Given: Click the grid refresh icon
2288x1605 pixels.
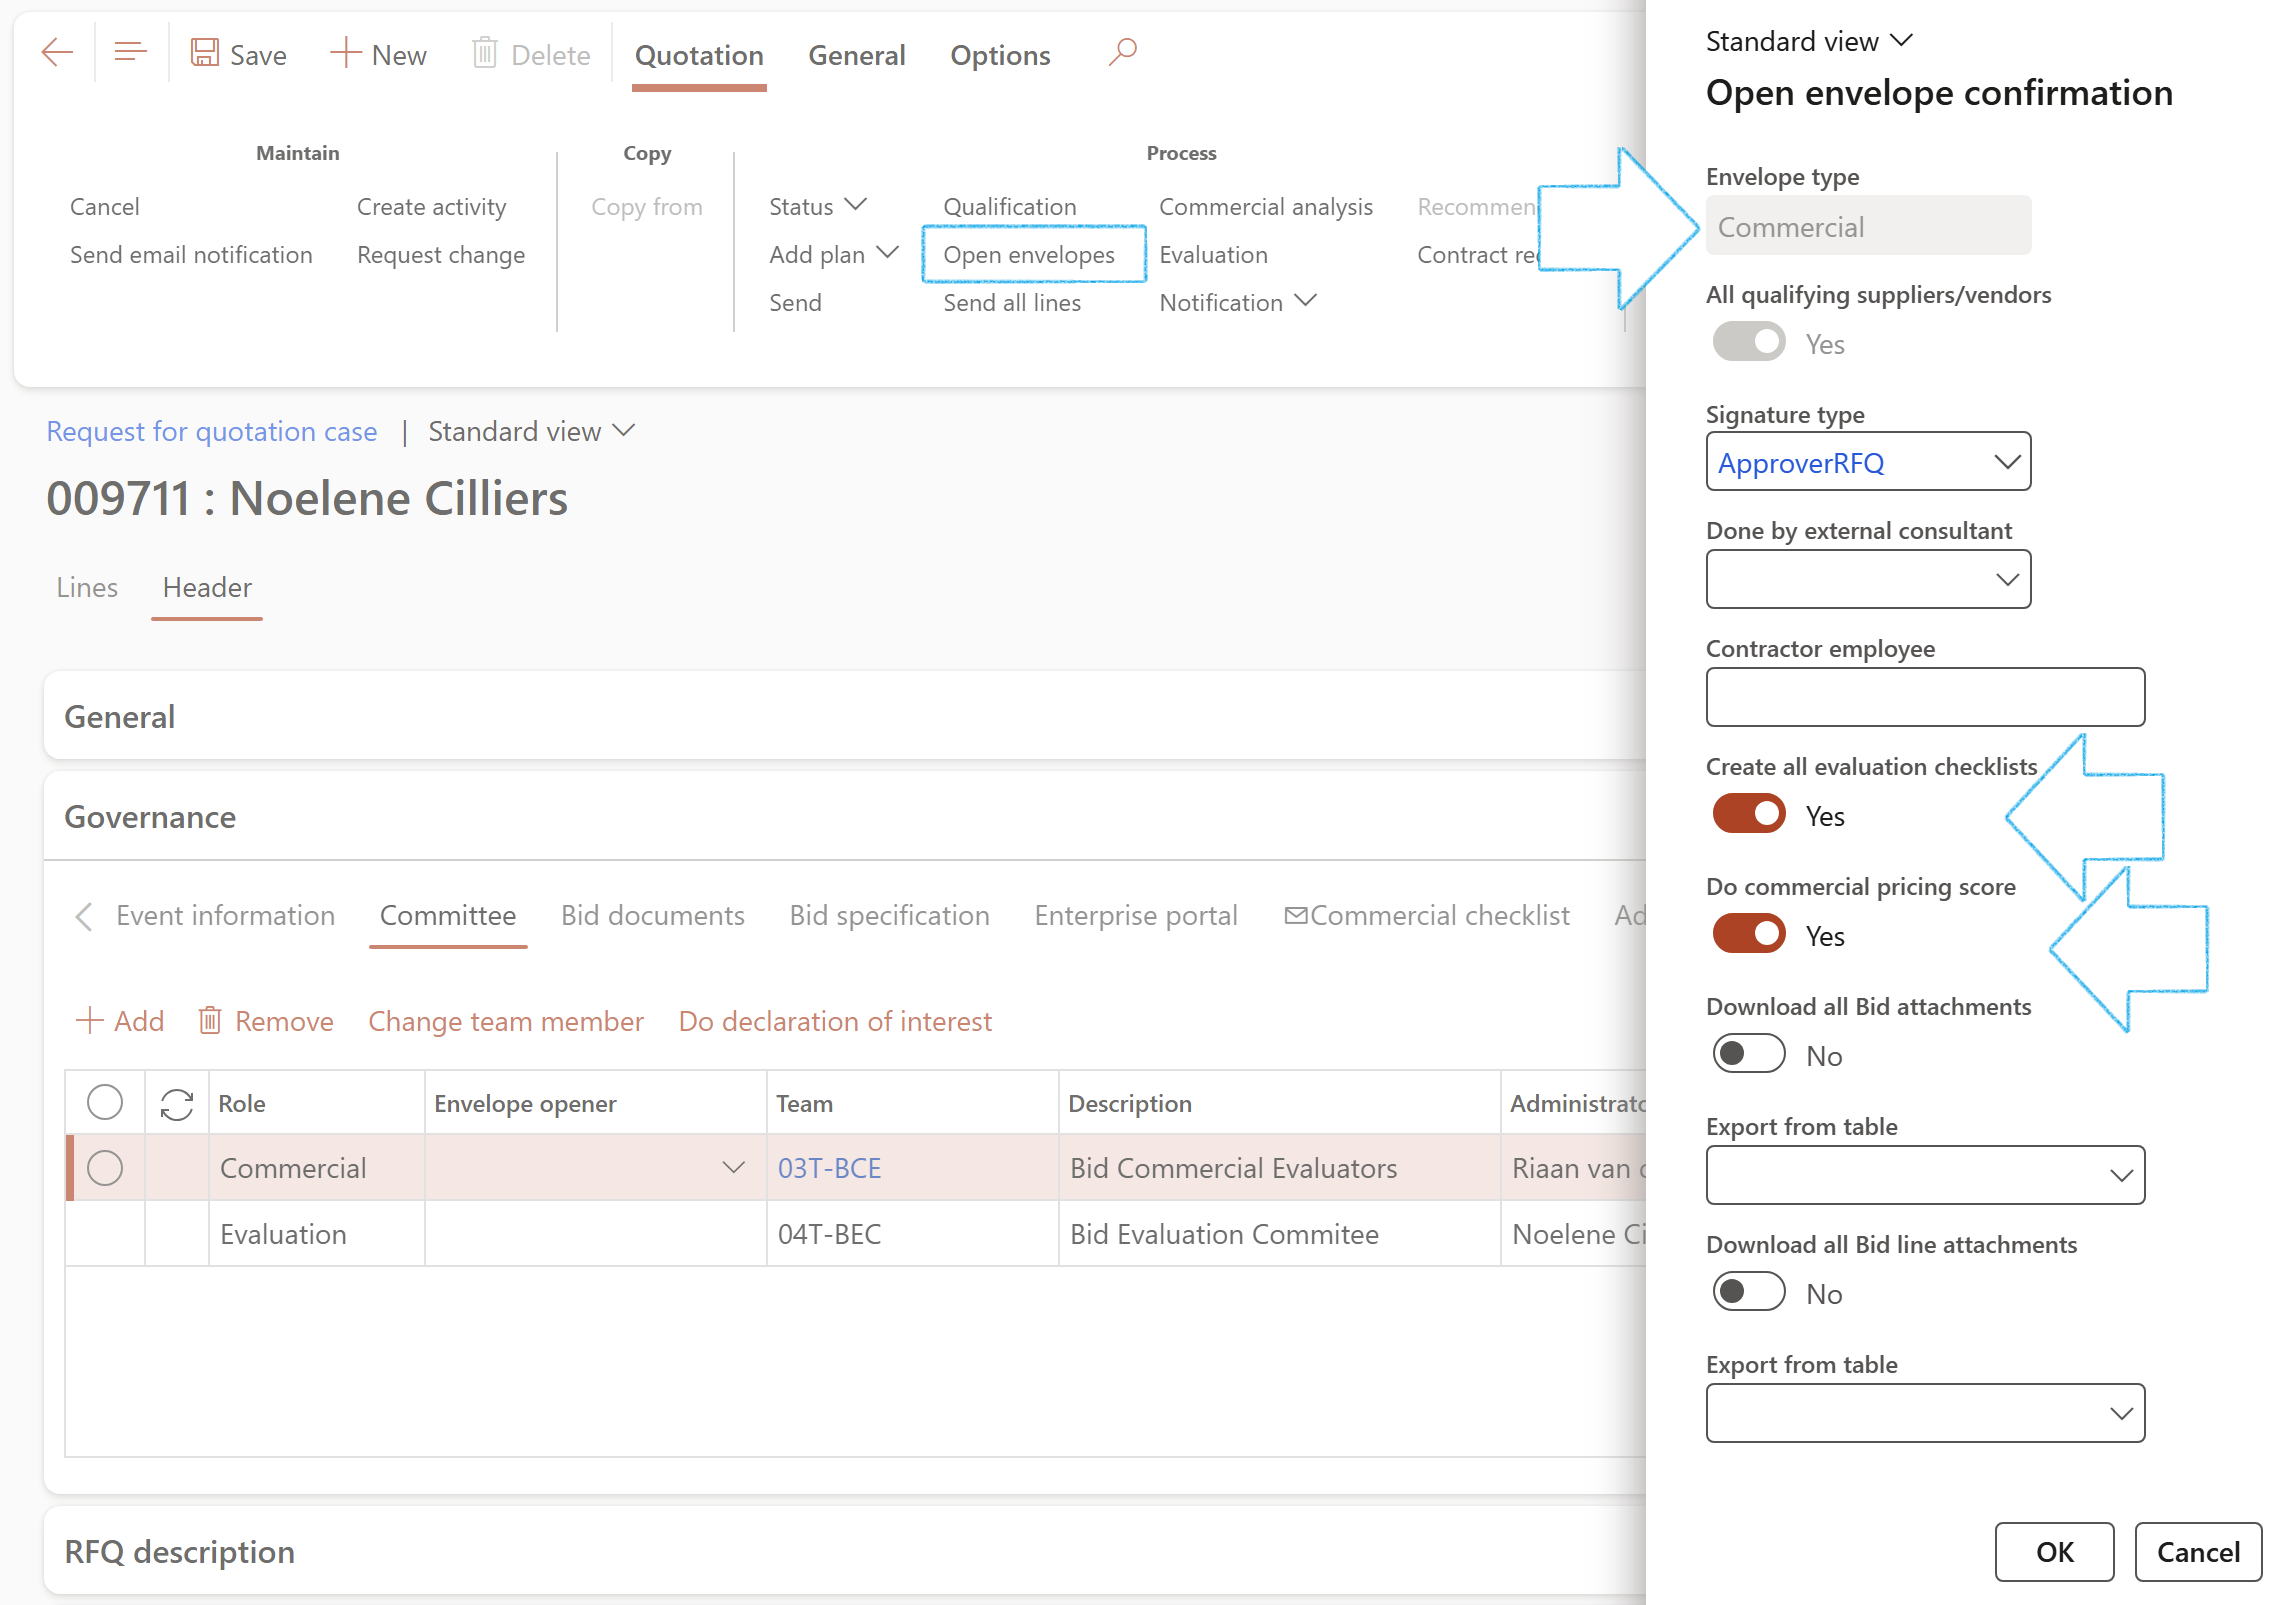Looking at the screenshot, I should pyautogui.click(x=177, y=1104).
